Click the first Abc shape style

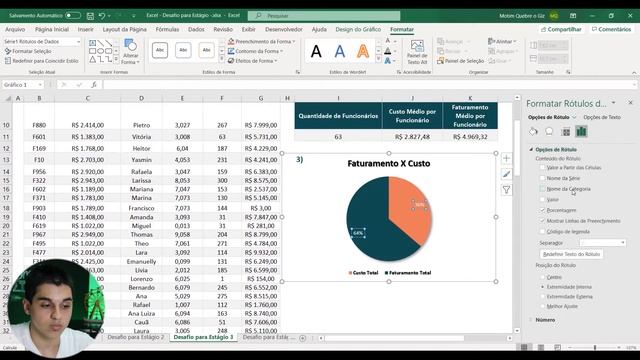pos(160,50)
